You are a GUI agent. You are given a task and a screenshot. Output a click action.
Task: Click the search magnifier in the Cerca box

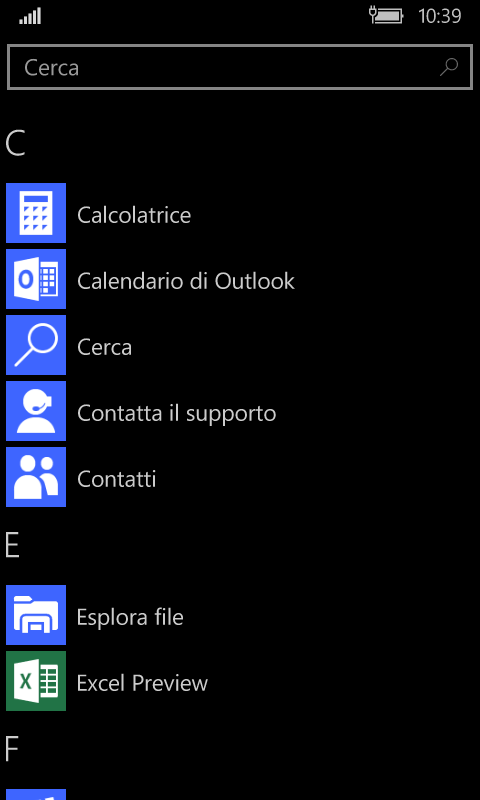pos(449,67)
